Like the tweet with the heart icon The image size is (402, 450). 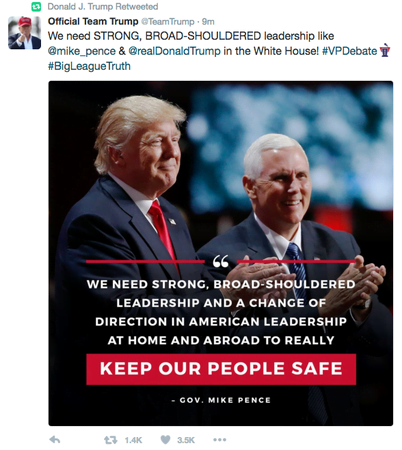(x=165, y=440)
